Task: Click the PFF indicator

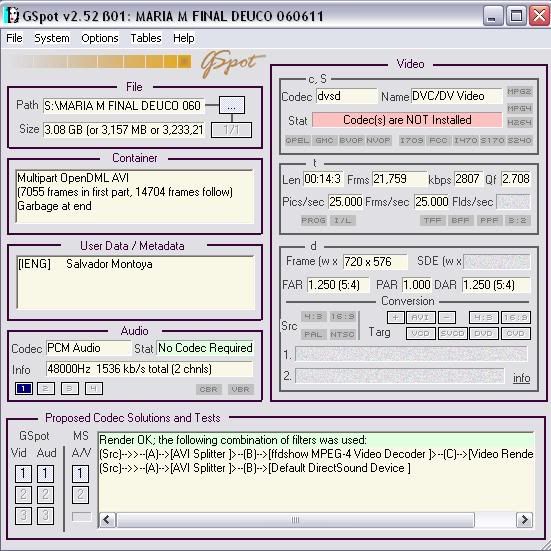Action: (489, 220)
